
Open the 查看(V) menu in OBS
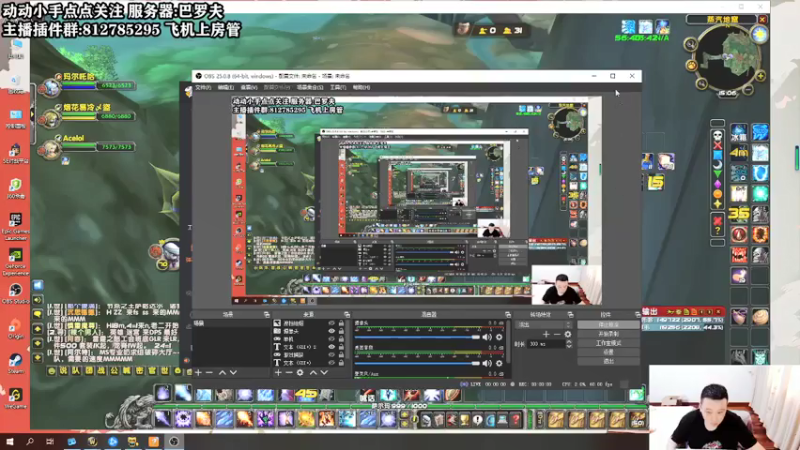pos(248,88)
